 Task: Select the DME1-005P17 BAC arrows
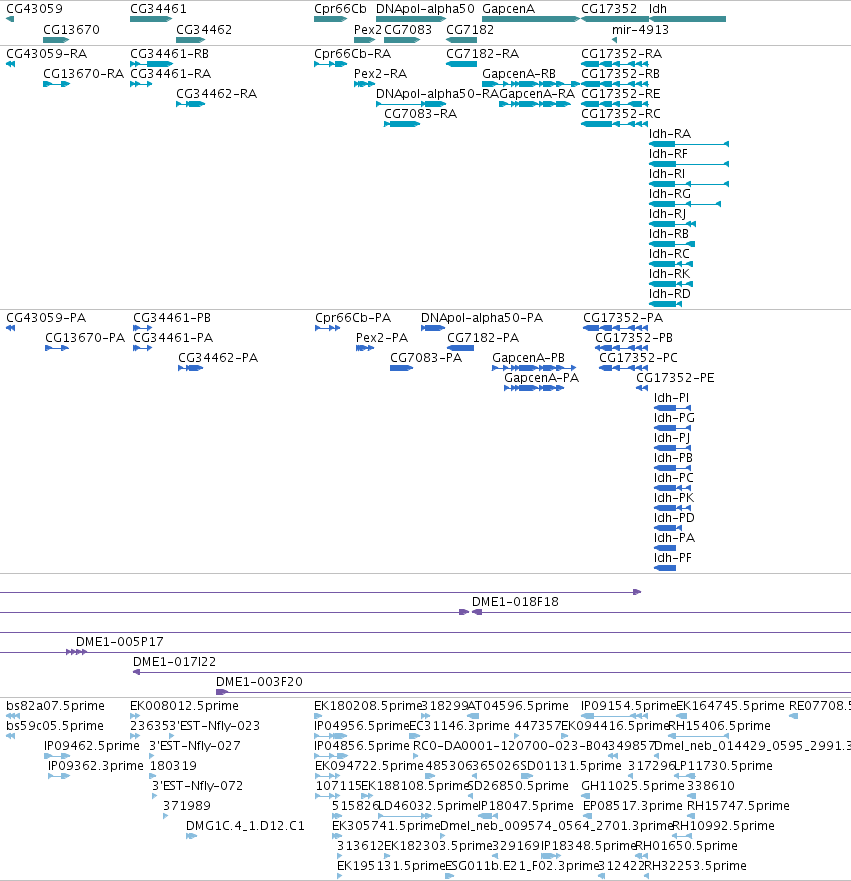pos(76,652)
